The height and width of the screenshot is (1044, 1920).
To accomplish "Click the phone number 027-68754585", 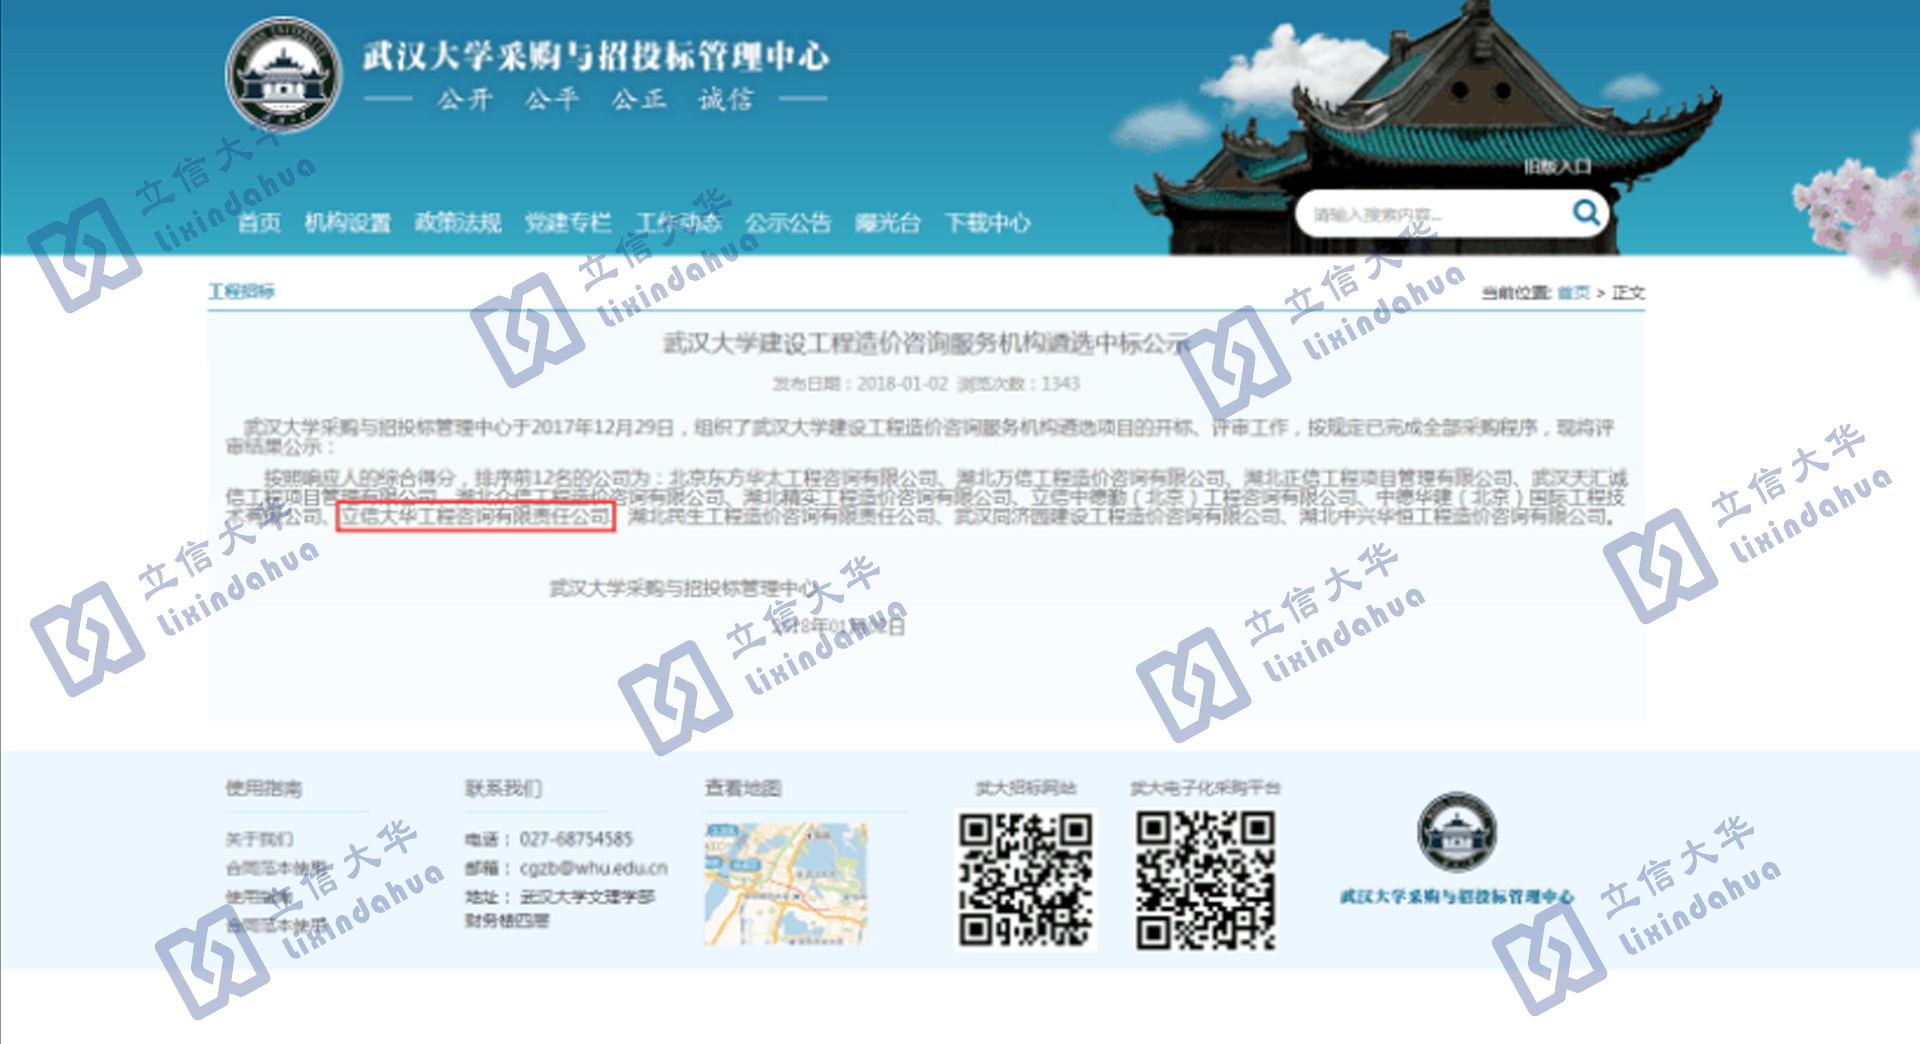I will tap(576, 839).
